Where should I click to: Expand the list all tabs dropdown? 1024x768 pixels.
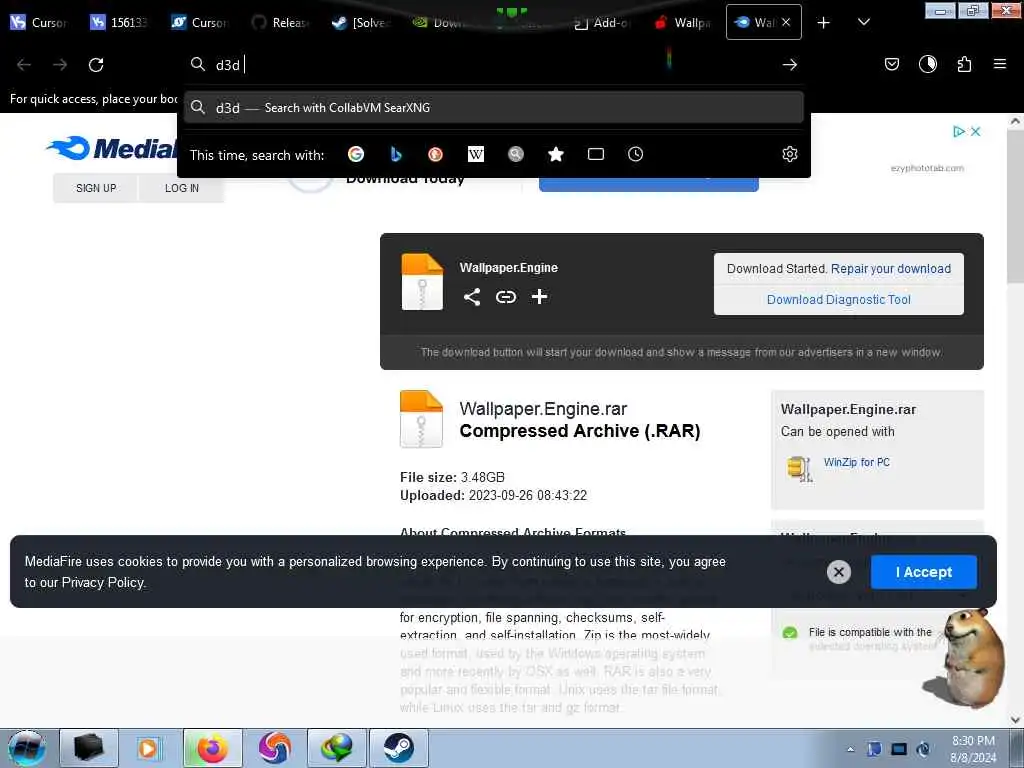[x=863, y=22]
